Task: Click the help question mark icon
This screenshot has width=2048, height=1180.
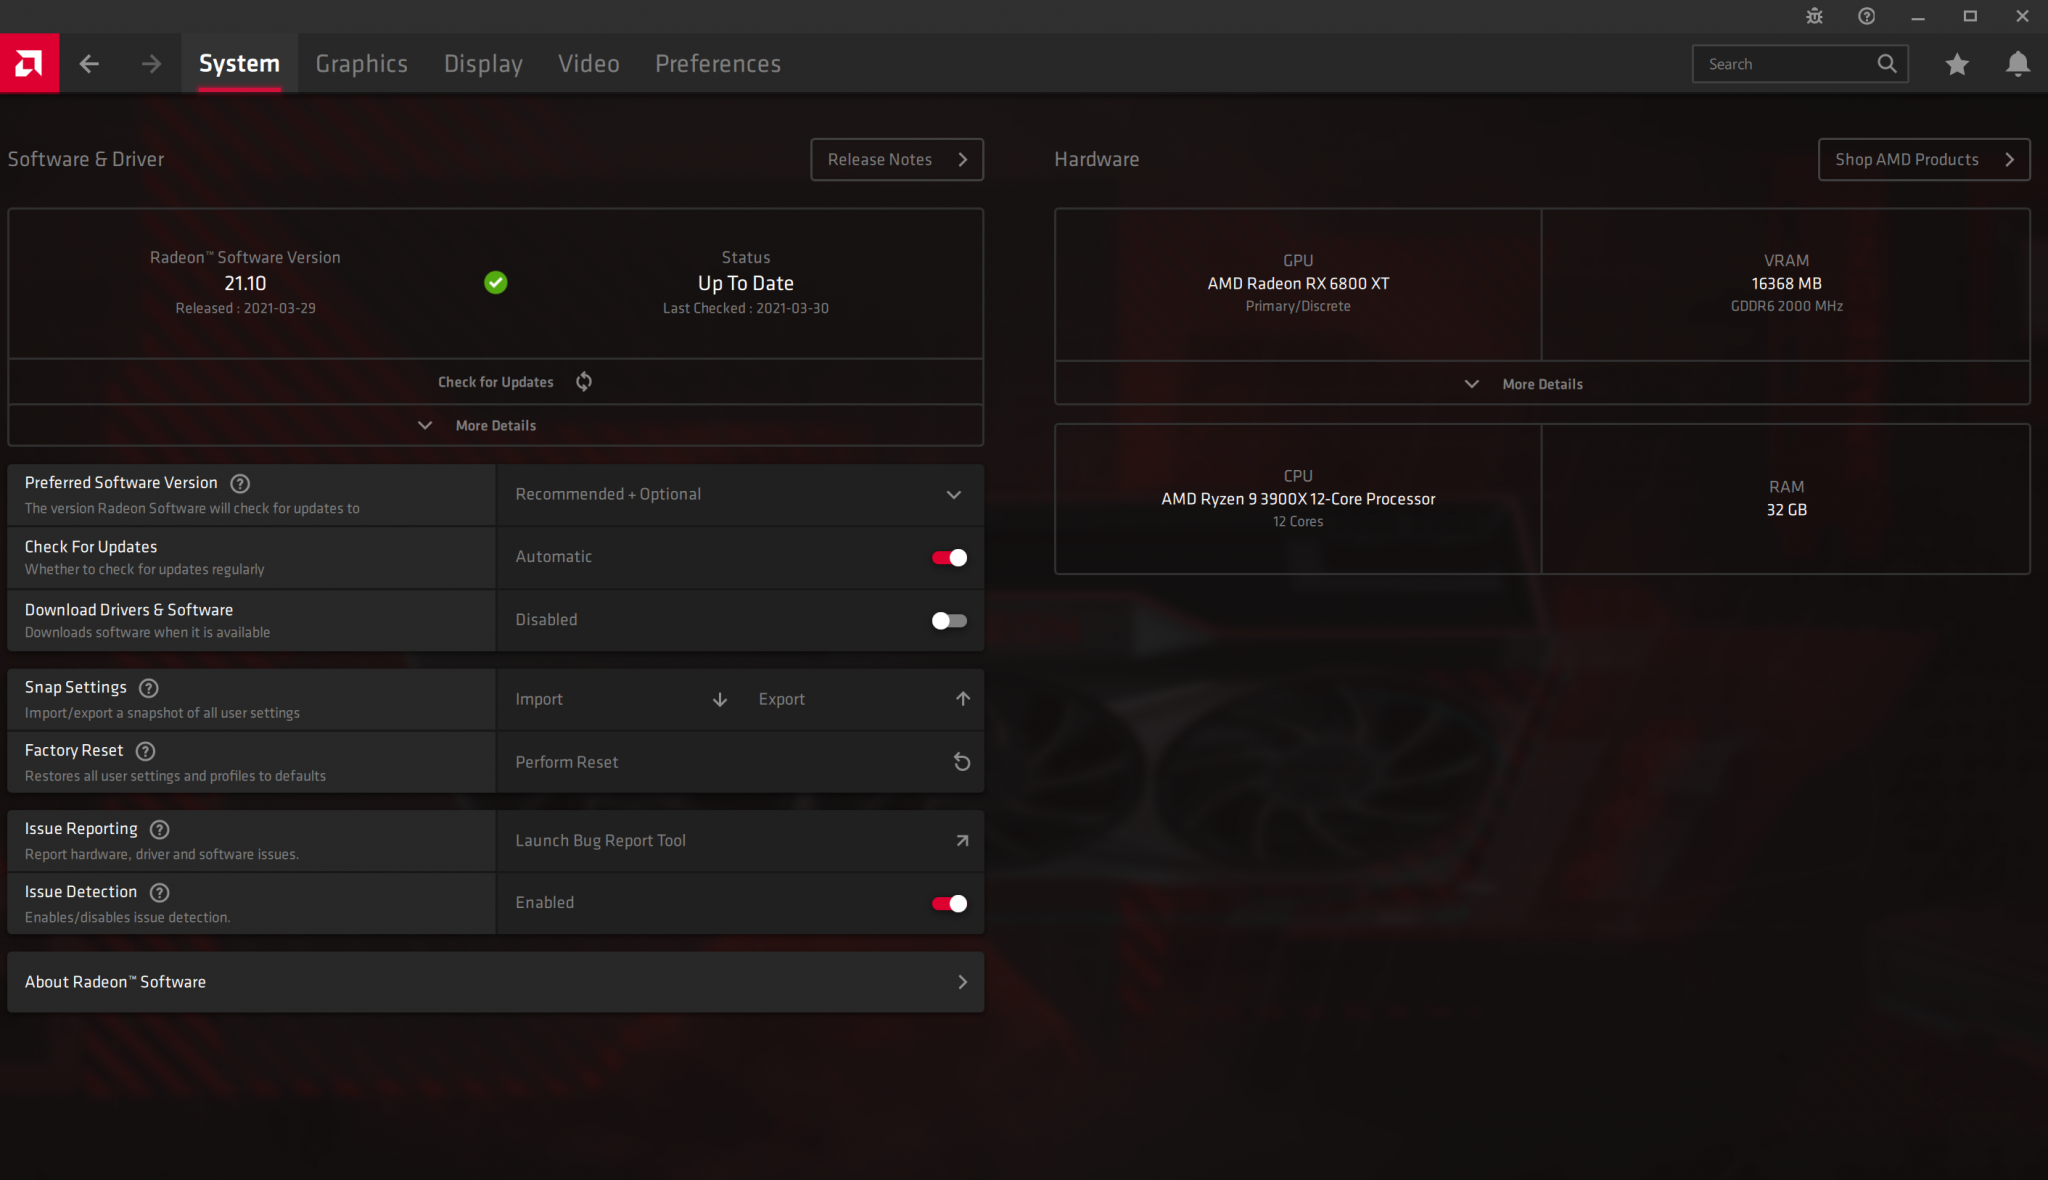Action: click(x=1865, y=16)
